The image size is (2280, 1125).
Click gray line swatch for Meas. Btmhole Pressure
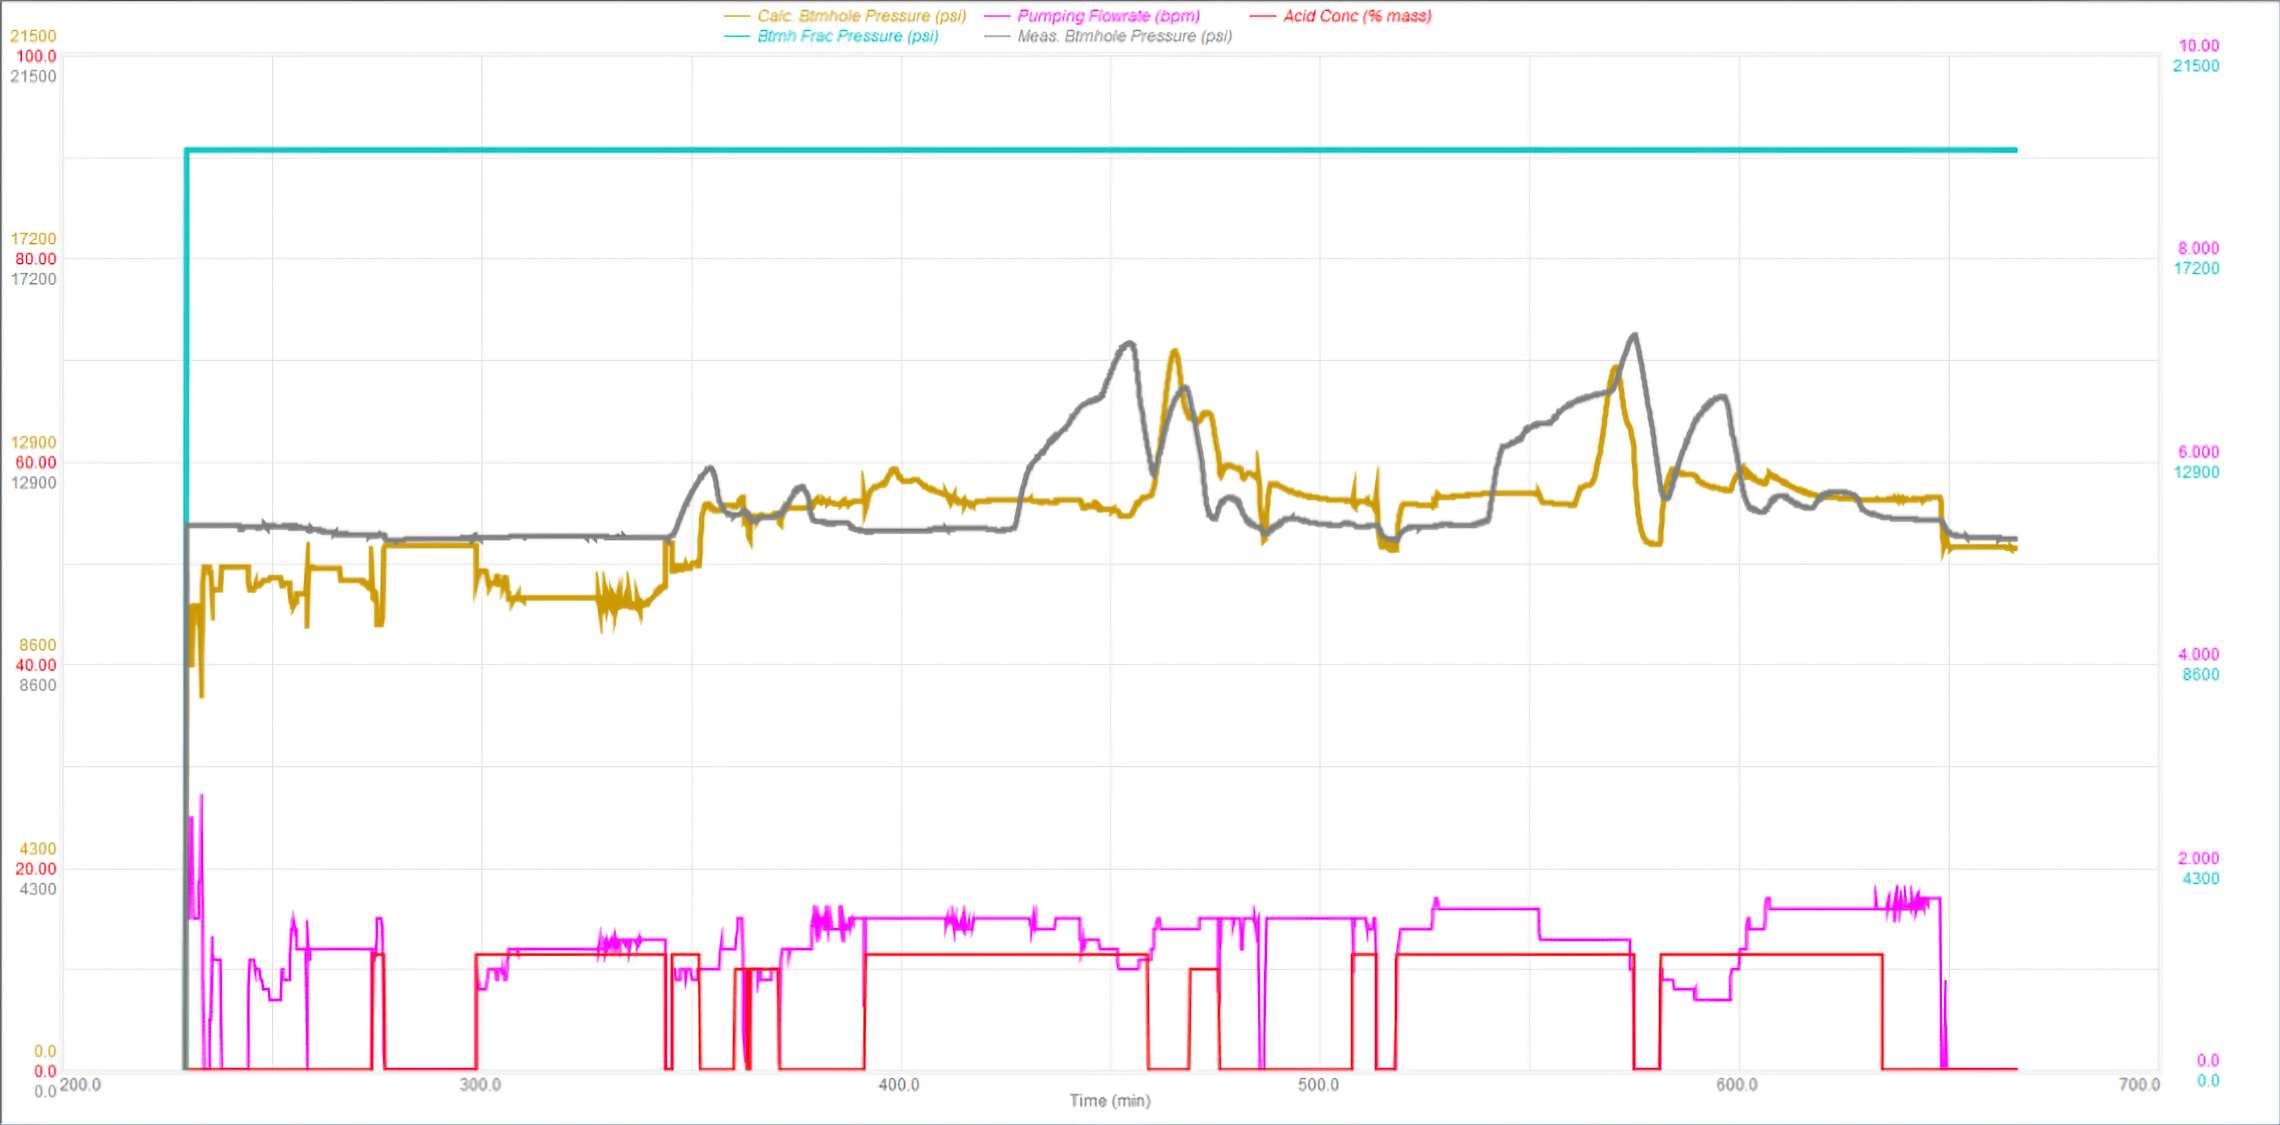997,36
